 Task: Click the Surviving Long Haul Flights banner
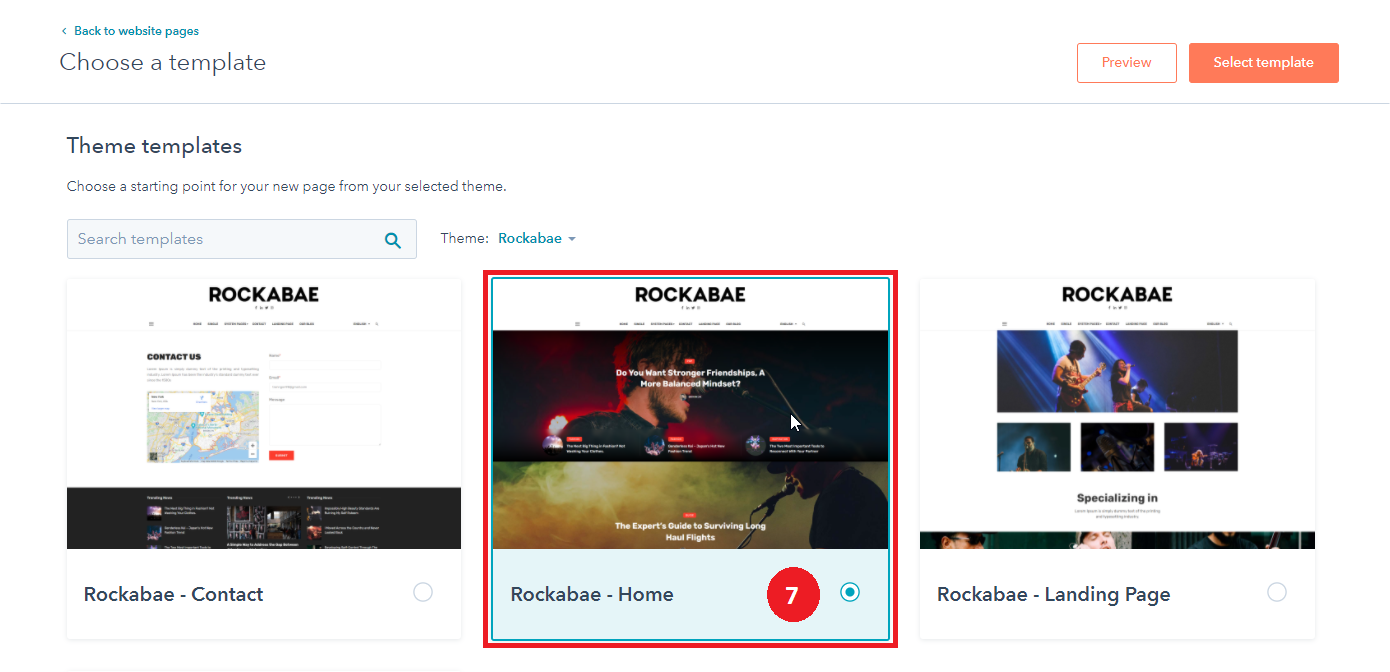pos(690,530)
